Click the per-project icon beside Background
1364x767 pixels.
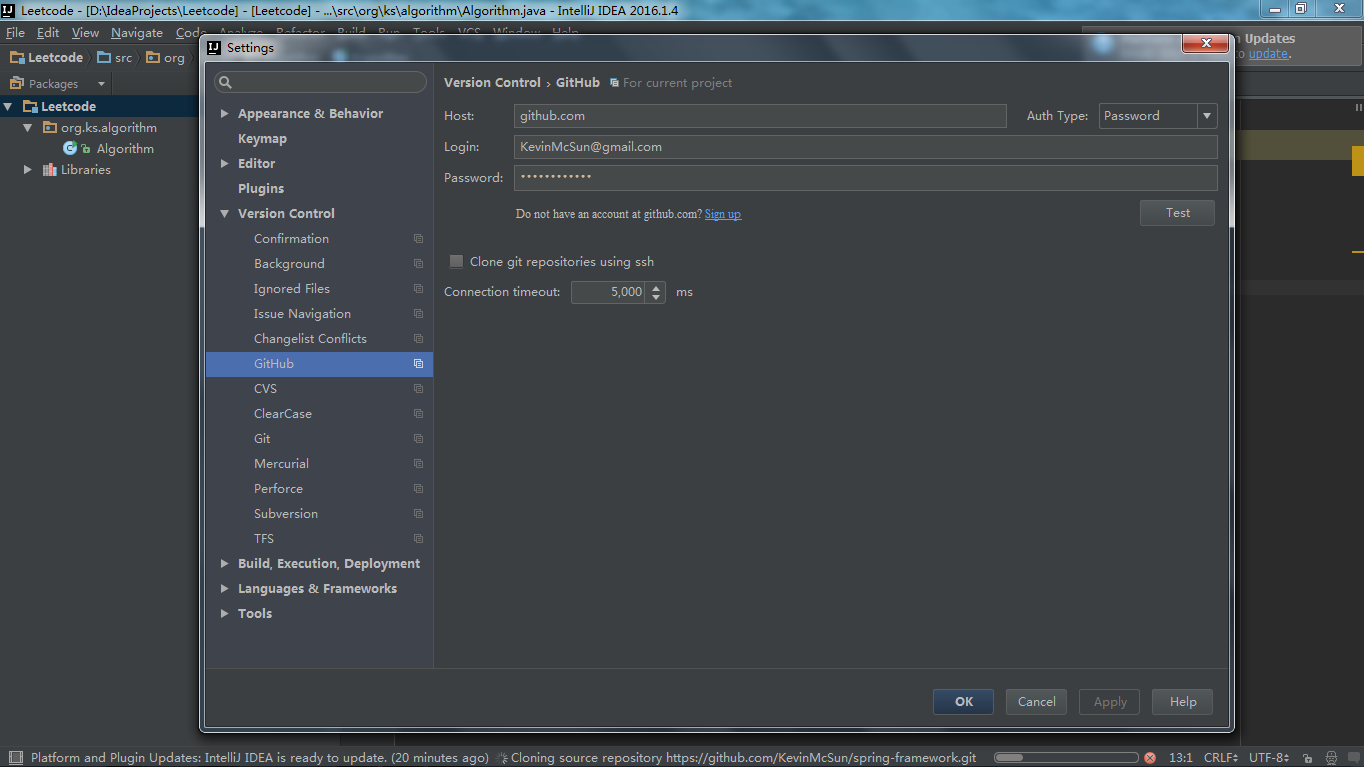[419, 264]
